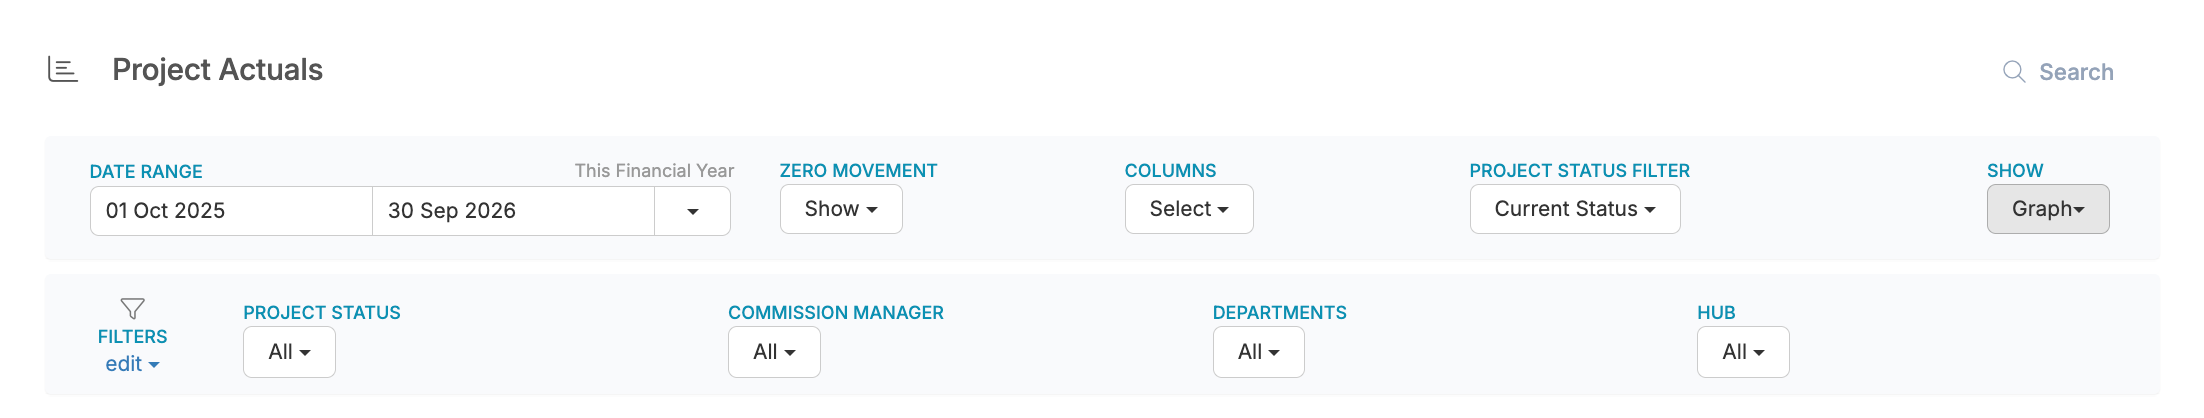Image resolution: width=2204 pixels, height=418 pixels.
Task: Open the Departments All dropdown
Action: click(1259, 352)
